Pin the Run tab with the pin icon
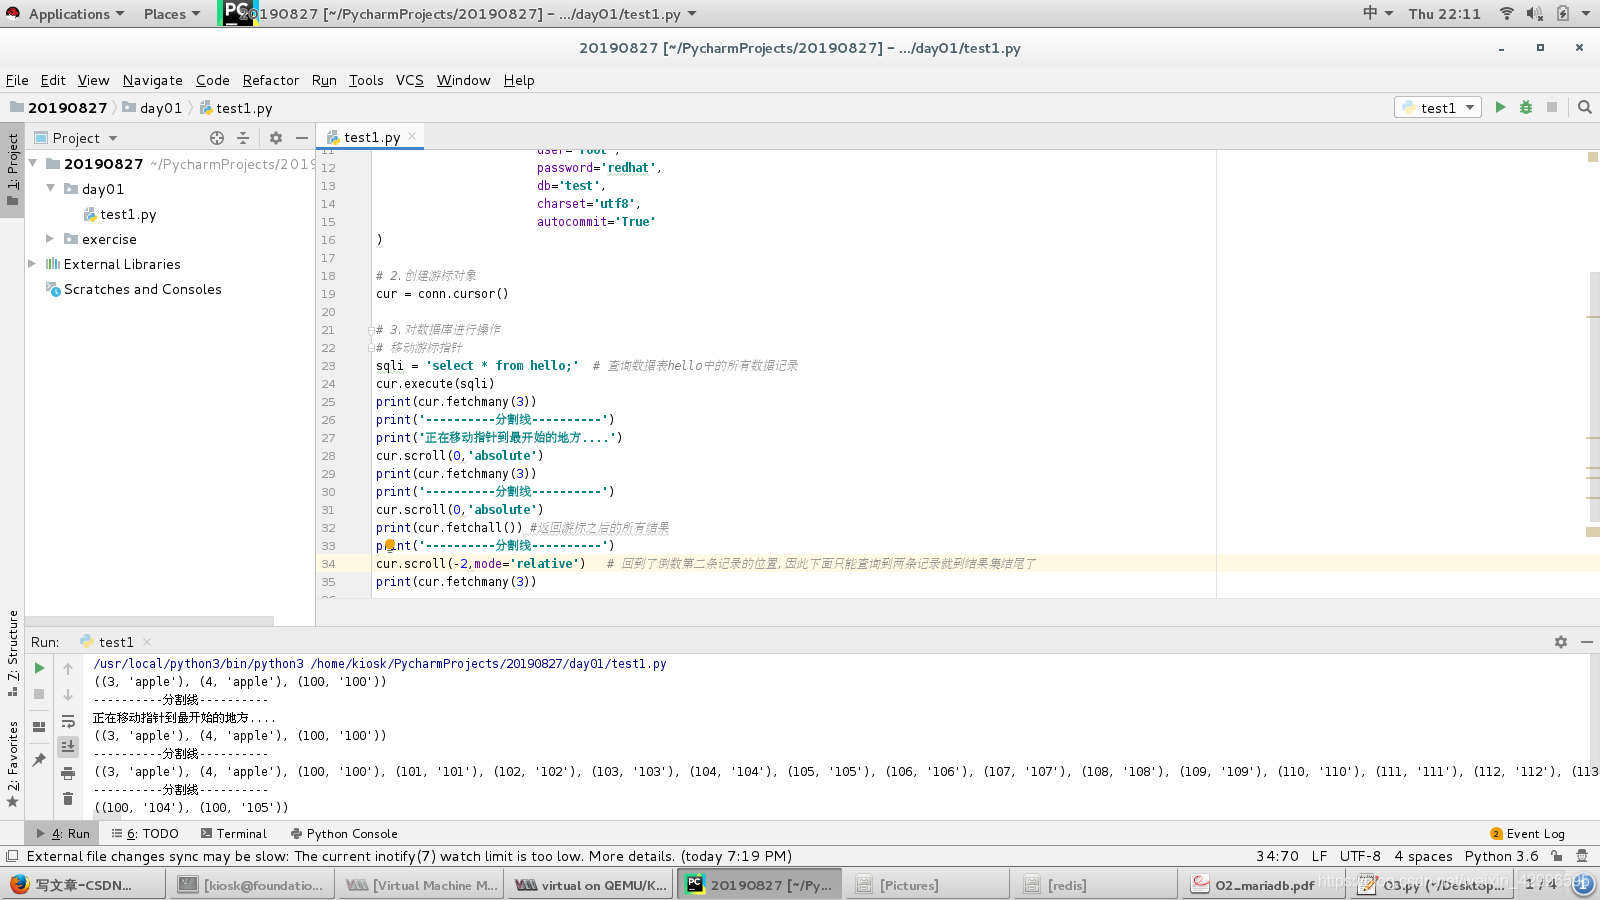The image size is (1600, 900). tap(39, 760)
